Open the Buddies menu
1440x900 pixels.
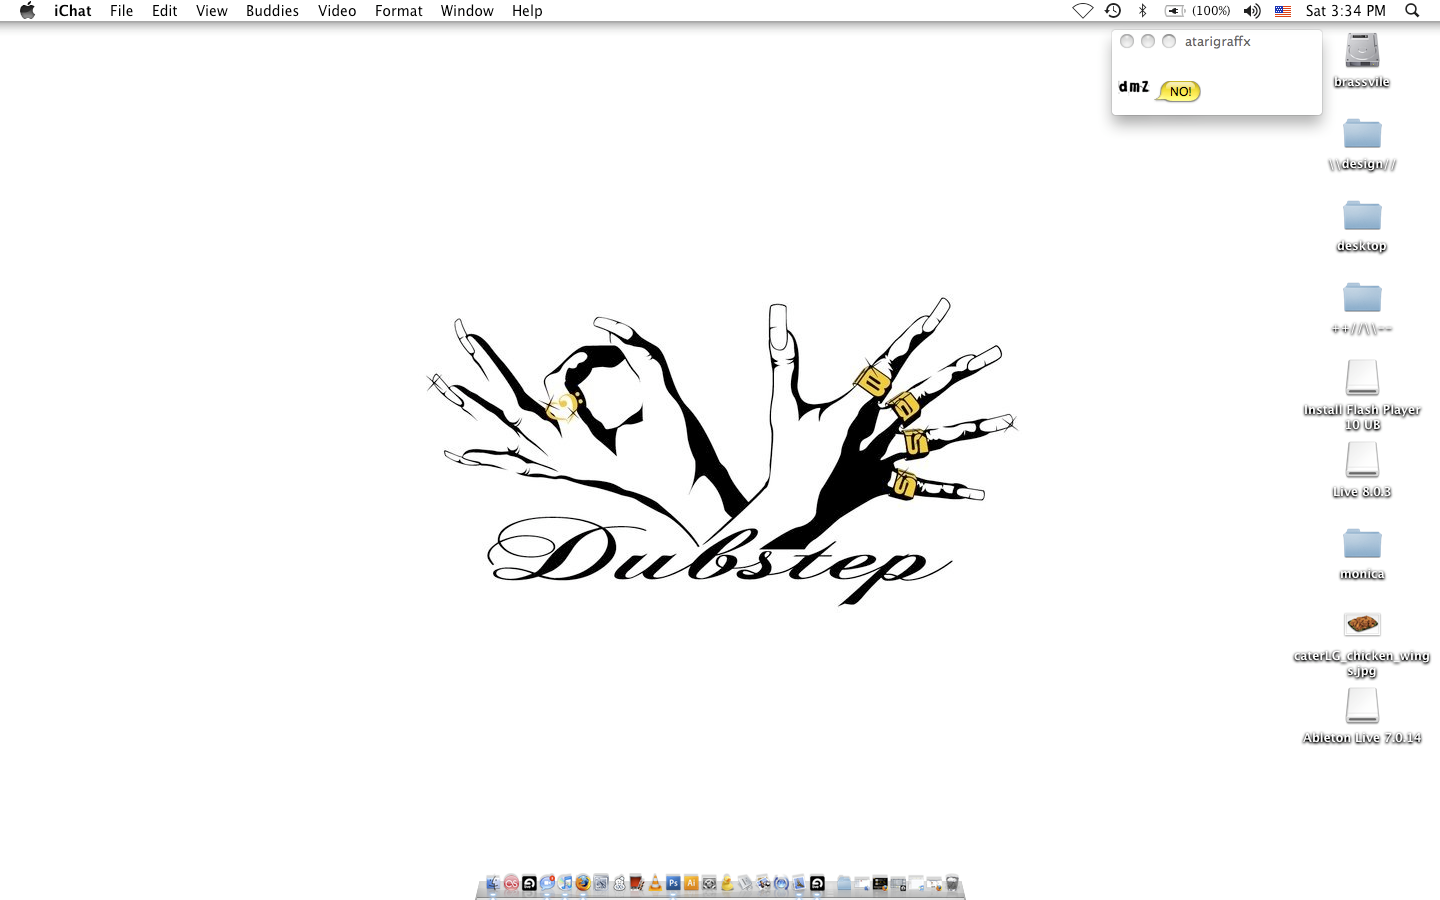272,11
